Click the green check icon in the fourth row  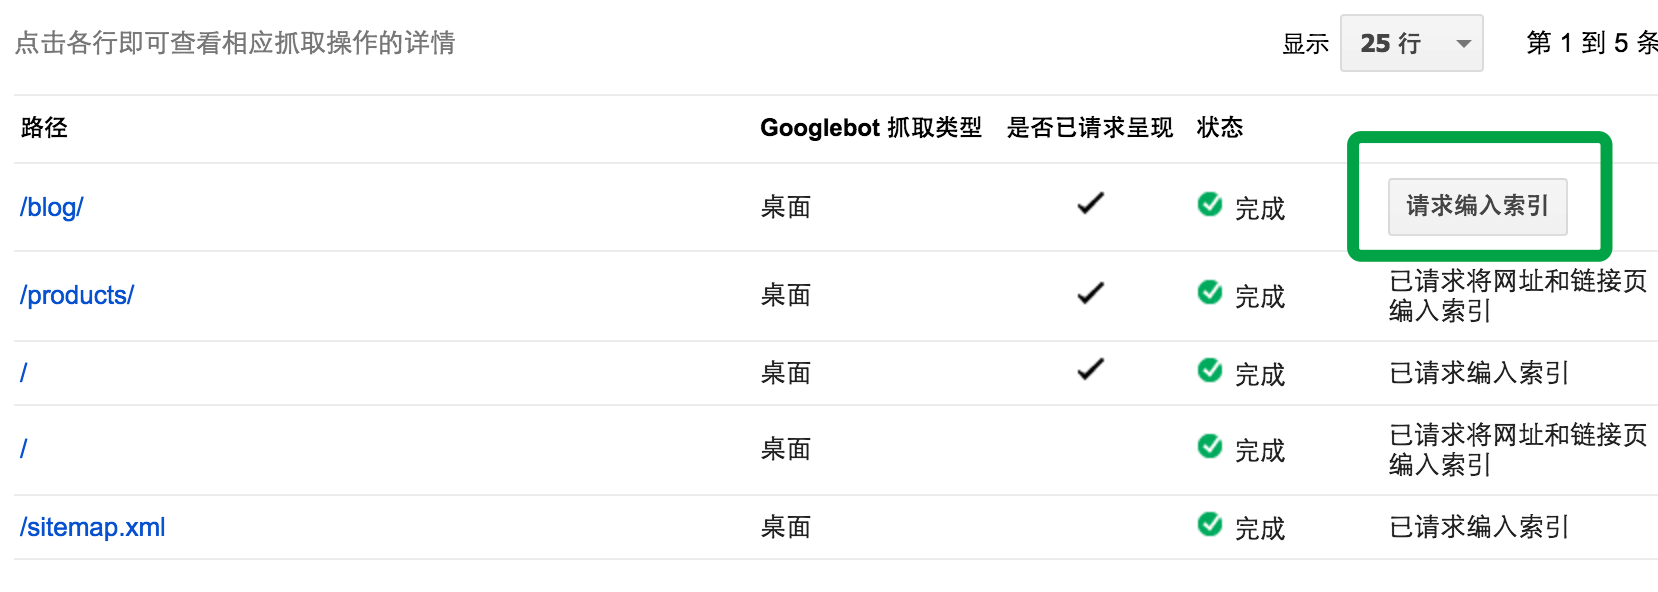(1210, 447)
